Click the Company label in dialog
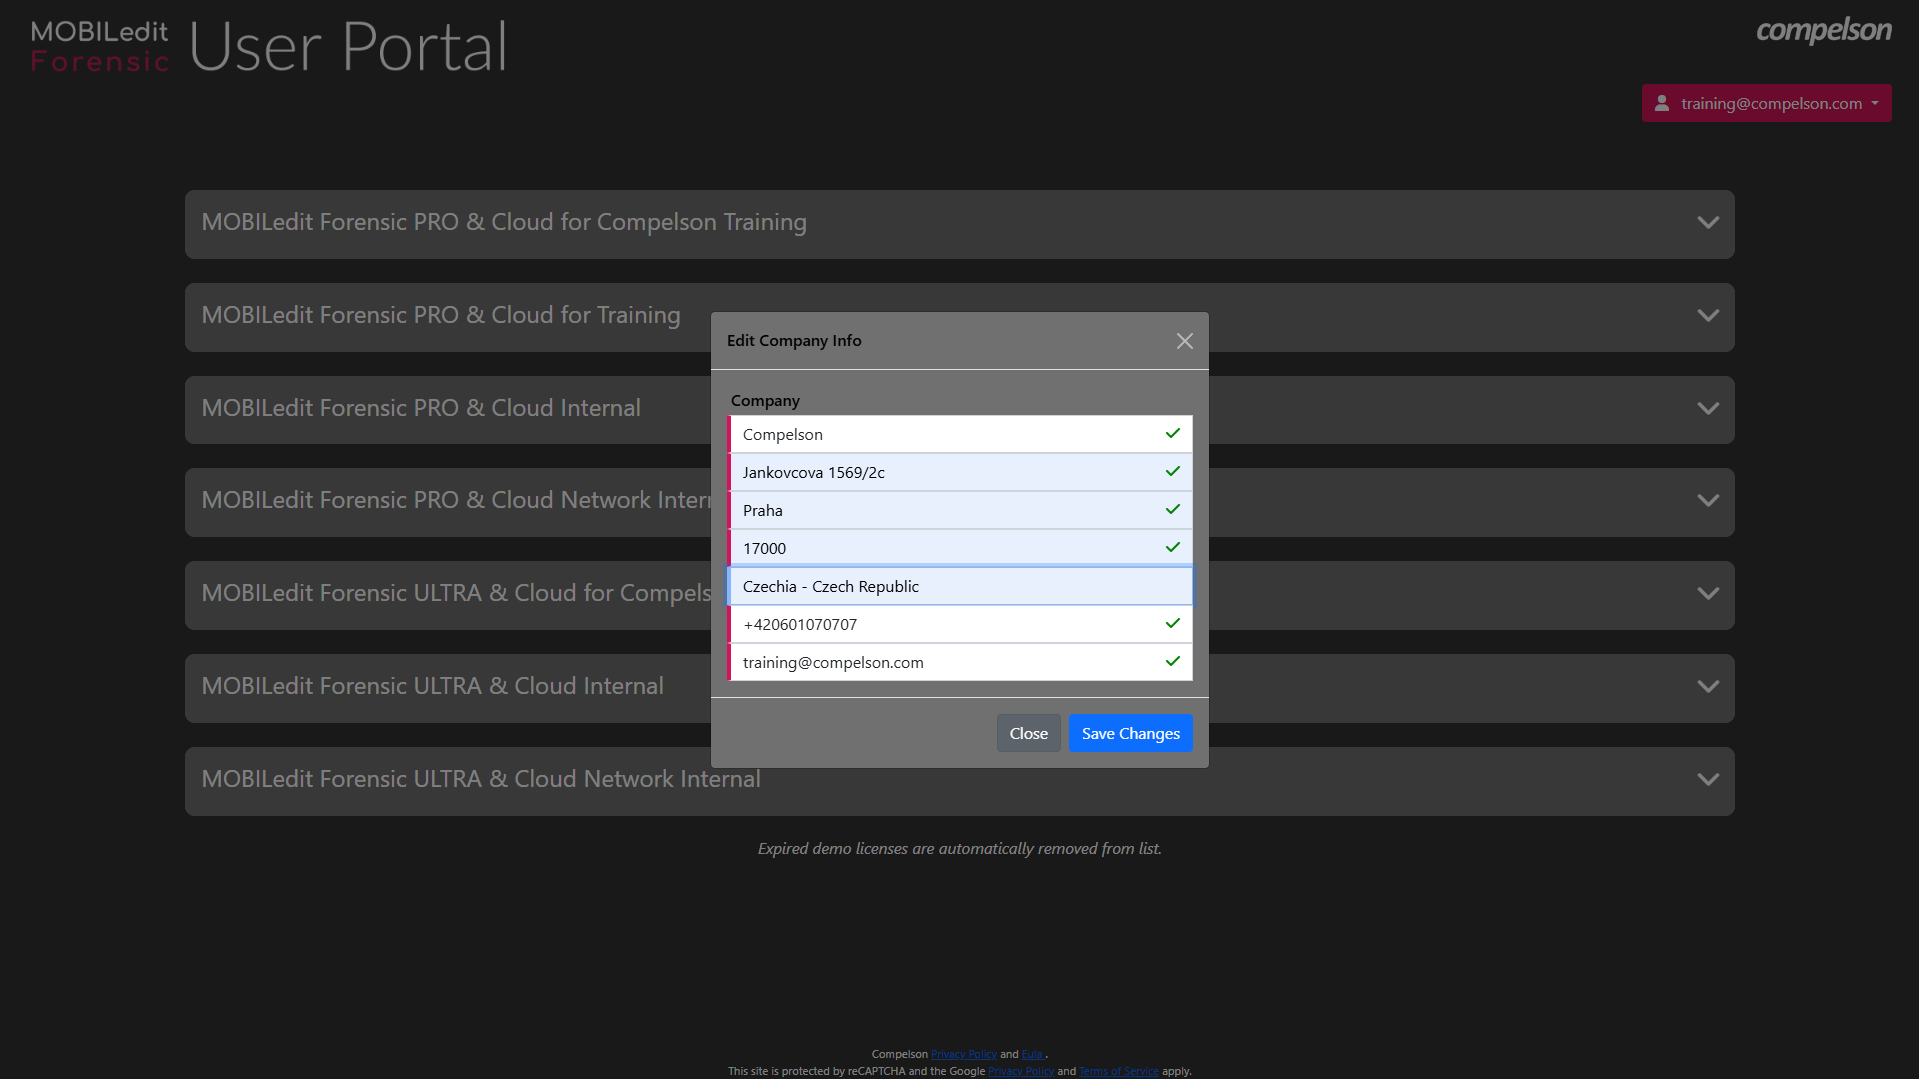Screen dimensions: 1919x1079 765,400
